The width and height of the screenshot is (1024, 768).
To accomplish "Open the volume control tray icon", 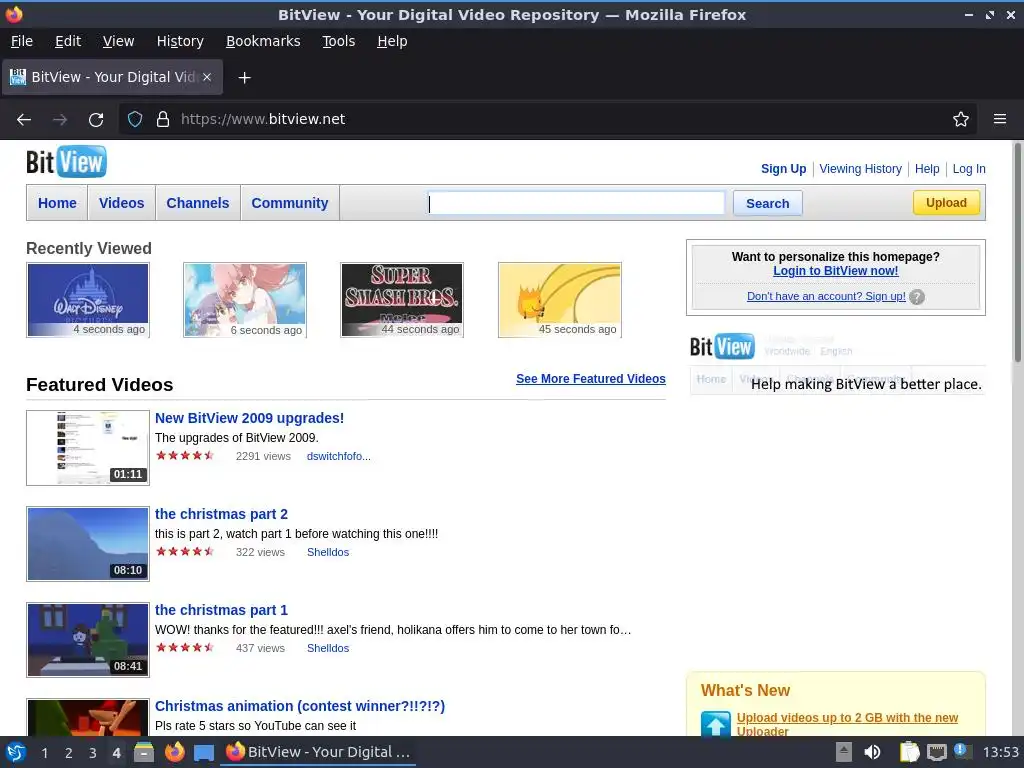I will [872, 752].
